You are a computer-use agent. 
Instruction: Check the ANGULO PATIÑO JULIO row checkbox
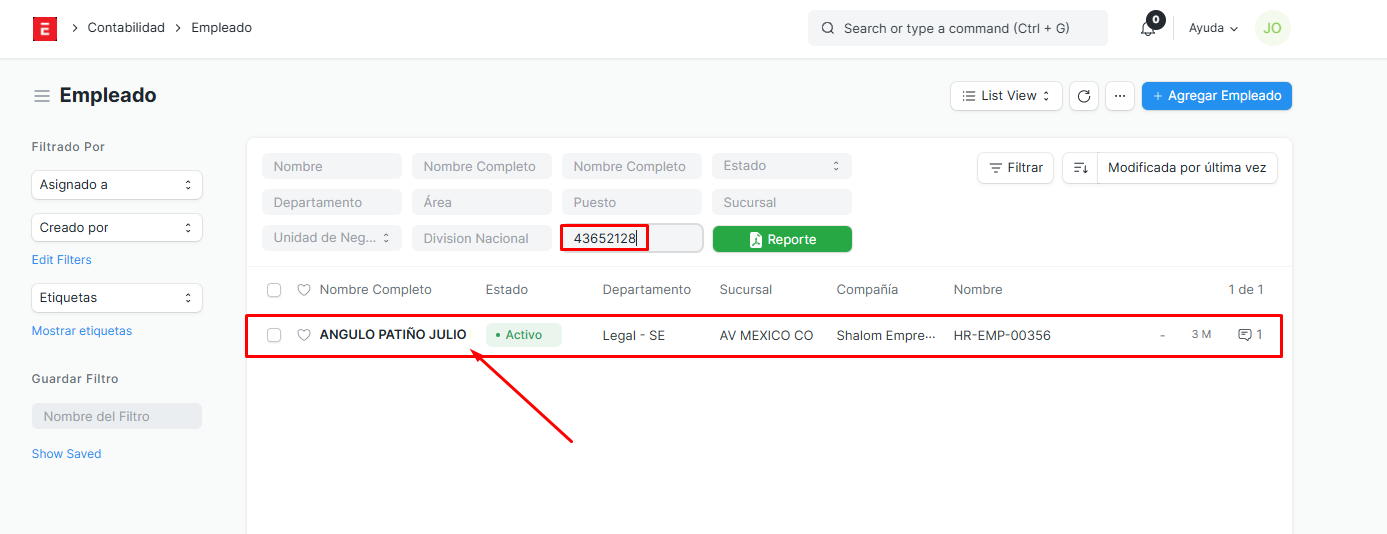pyautogui.click(x=274, y=335)
